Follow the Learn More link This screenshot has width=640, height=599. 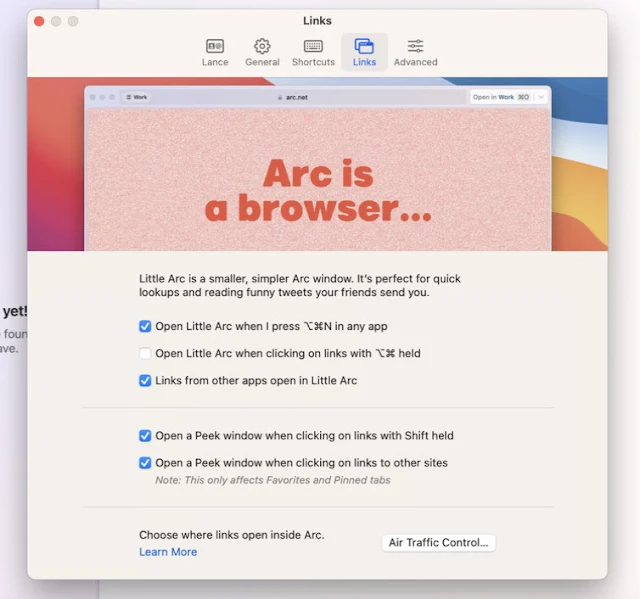168,552
